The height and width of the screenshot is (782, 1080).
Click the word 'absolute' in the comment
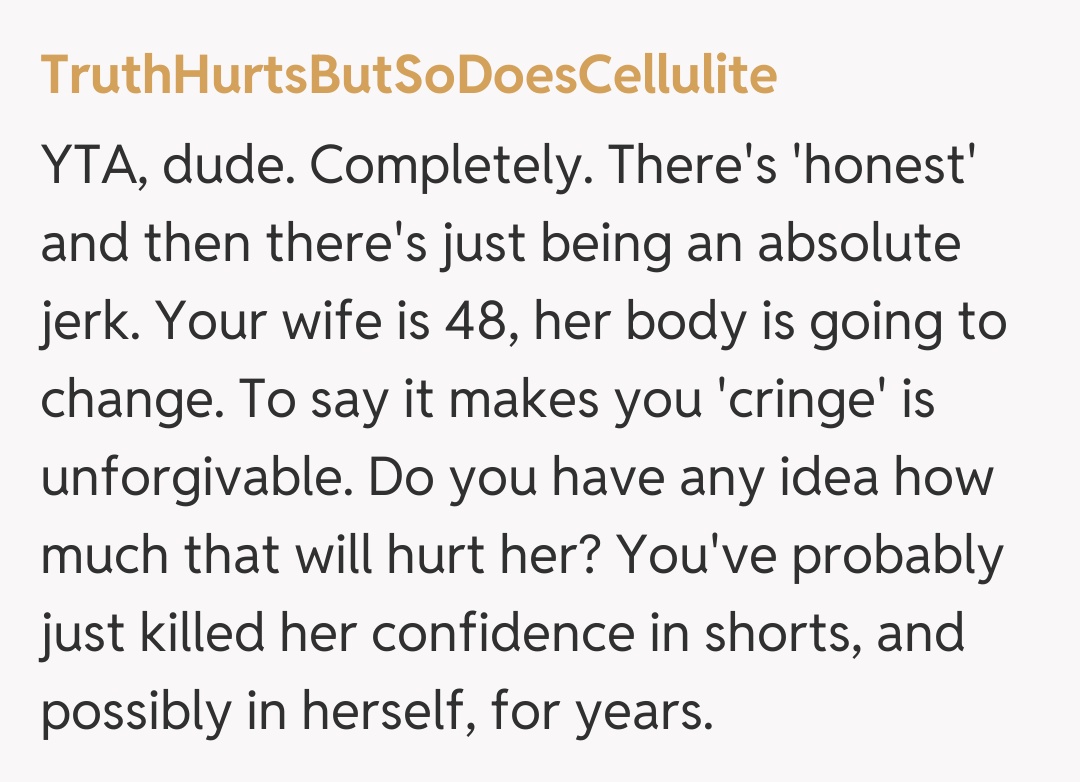(x=858, y=244)
